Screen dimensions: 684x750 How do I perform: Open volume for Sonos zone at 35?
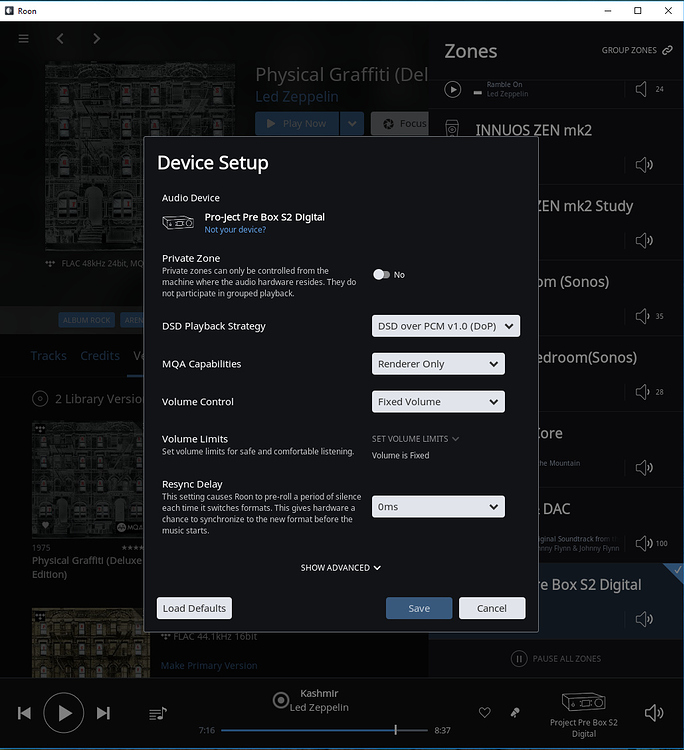642,316
